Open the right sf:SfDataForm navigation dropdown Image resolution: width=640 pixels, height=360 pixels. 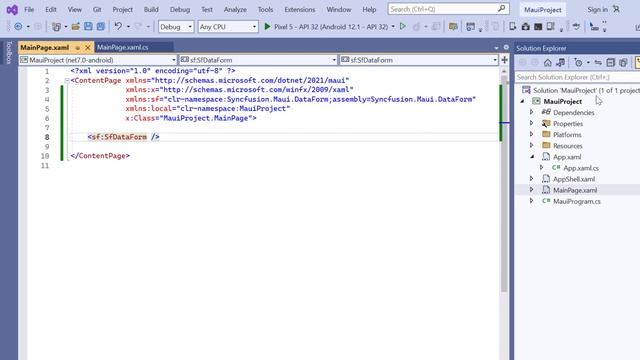point(419,60)
